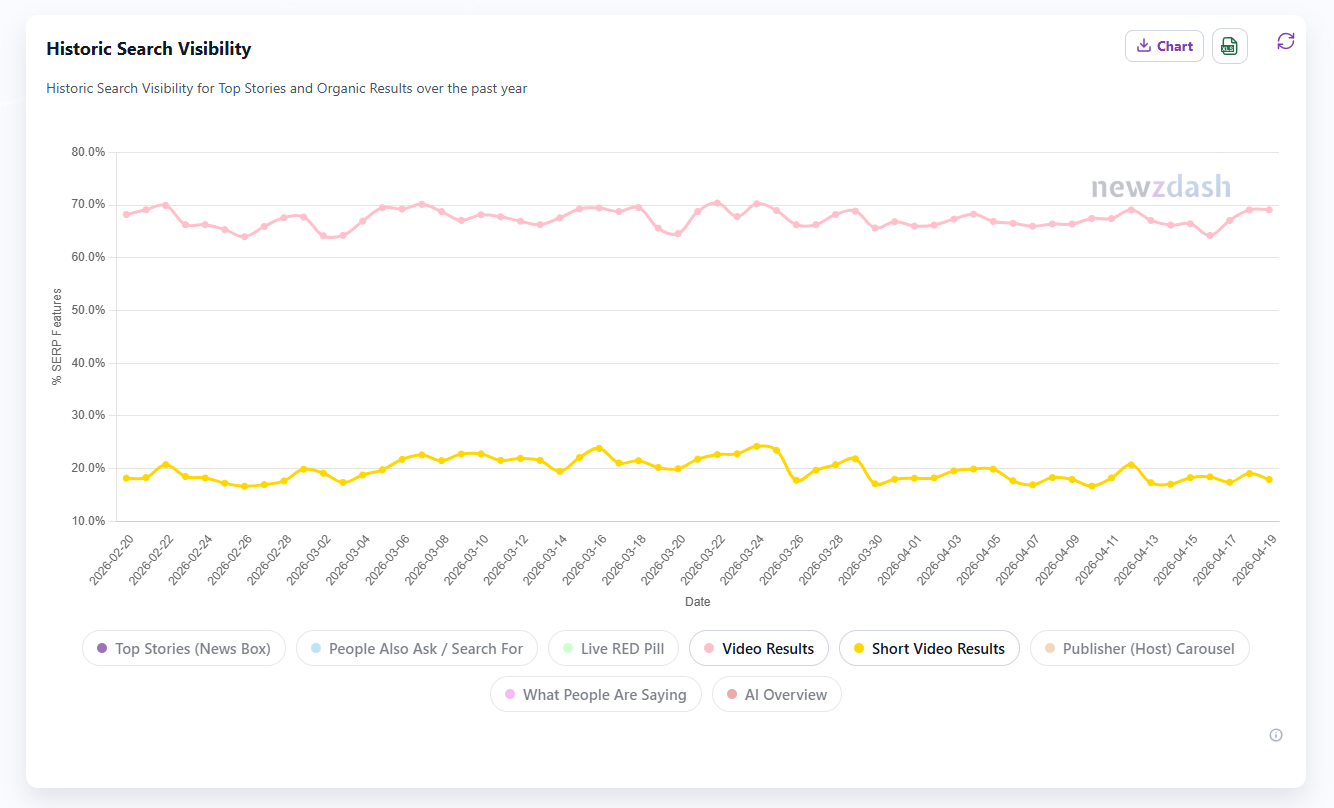
Task: Toggle Top Stories (News Box) series
Action: (184, 648)
